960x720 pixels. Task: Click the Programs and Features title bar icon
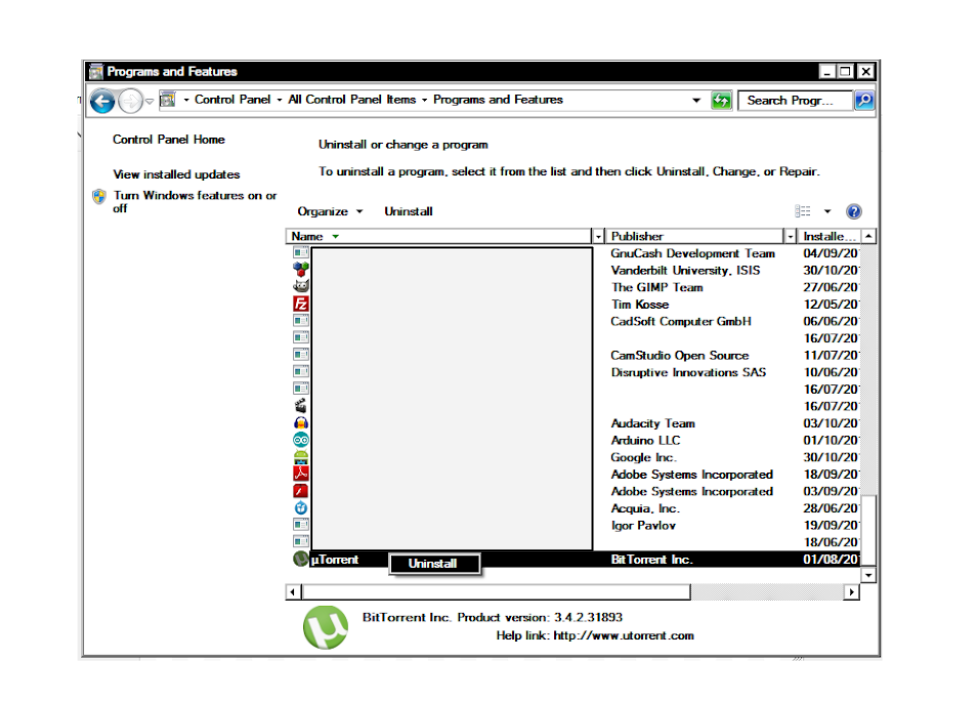(x=96, y=72)
